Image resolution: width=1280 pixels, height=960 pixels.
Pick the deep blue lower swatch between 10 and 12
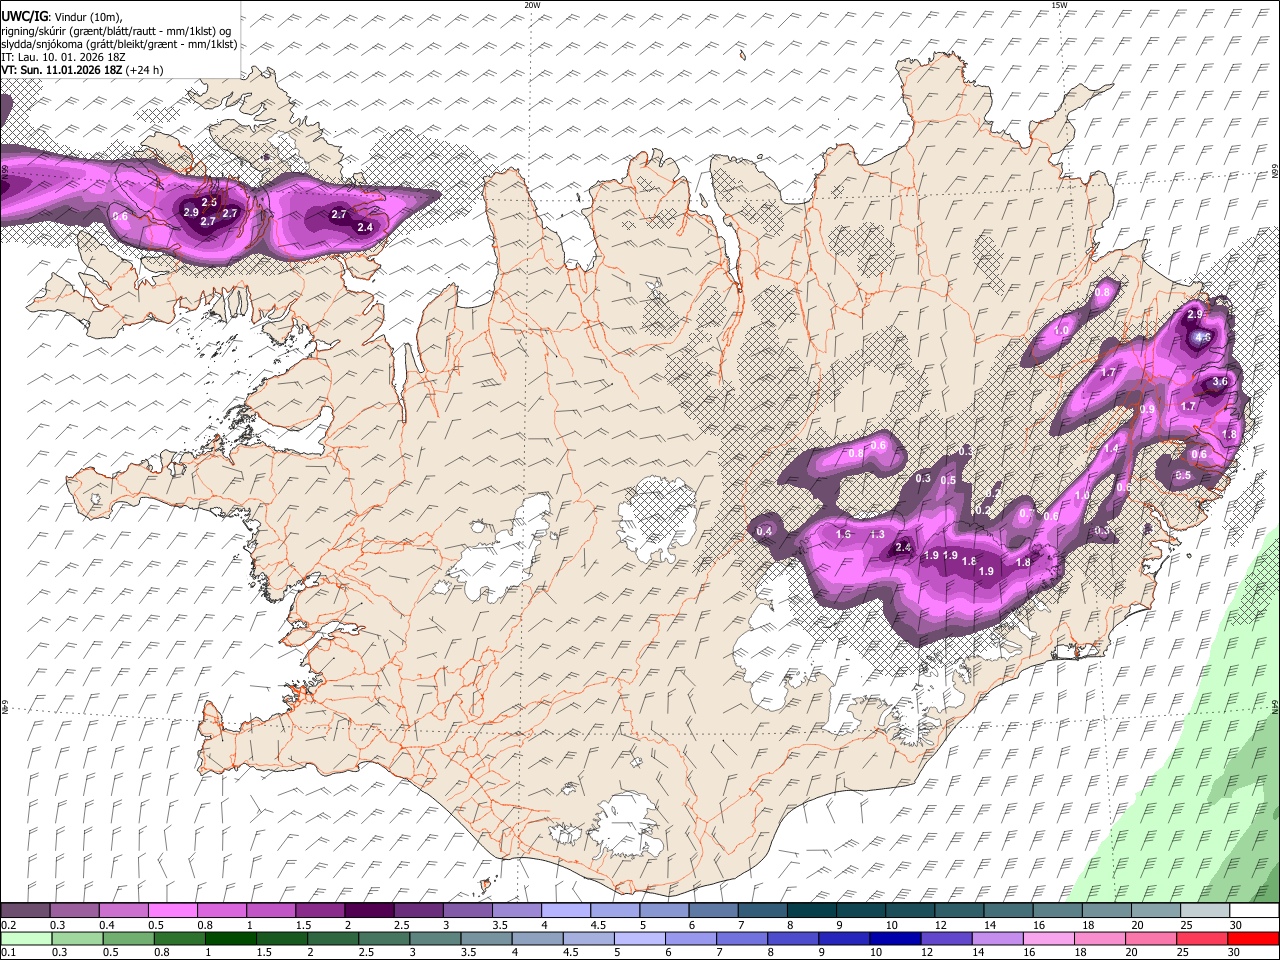tap(895, 938)
